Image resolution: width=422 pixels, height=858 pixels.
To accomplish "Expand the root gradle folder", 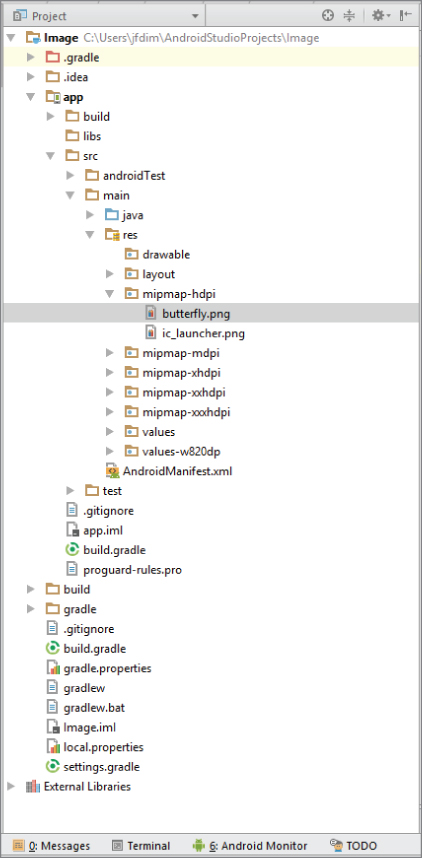I will (31, 609).
